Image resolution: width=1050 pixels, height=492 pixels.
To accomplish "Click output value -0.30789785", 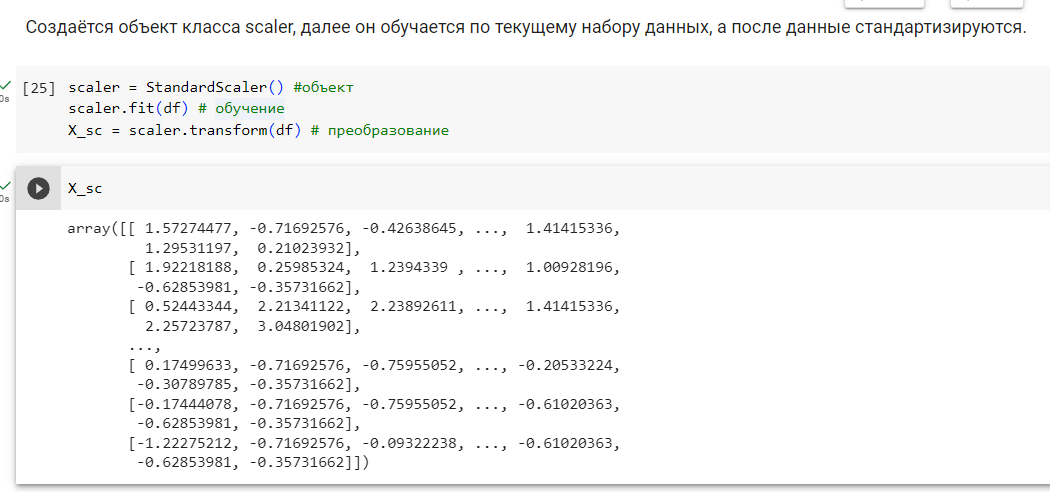I will [x=184, y=386].
